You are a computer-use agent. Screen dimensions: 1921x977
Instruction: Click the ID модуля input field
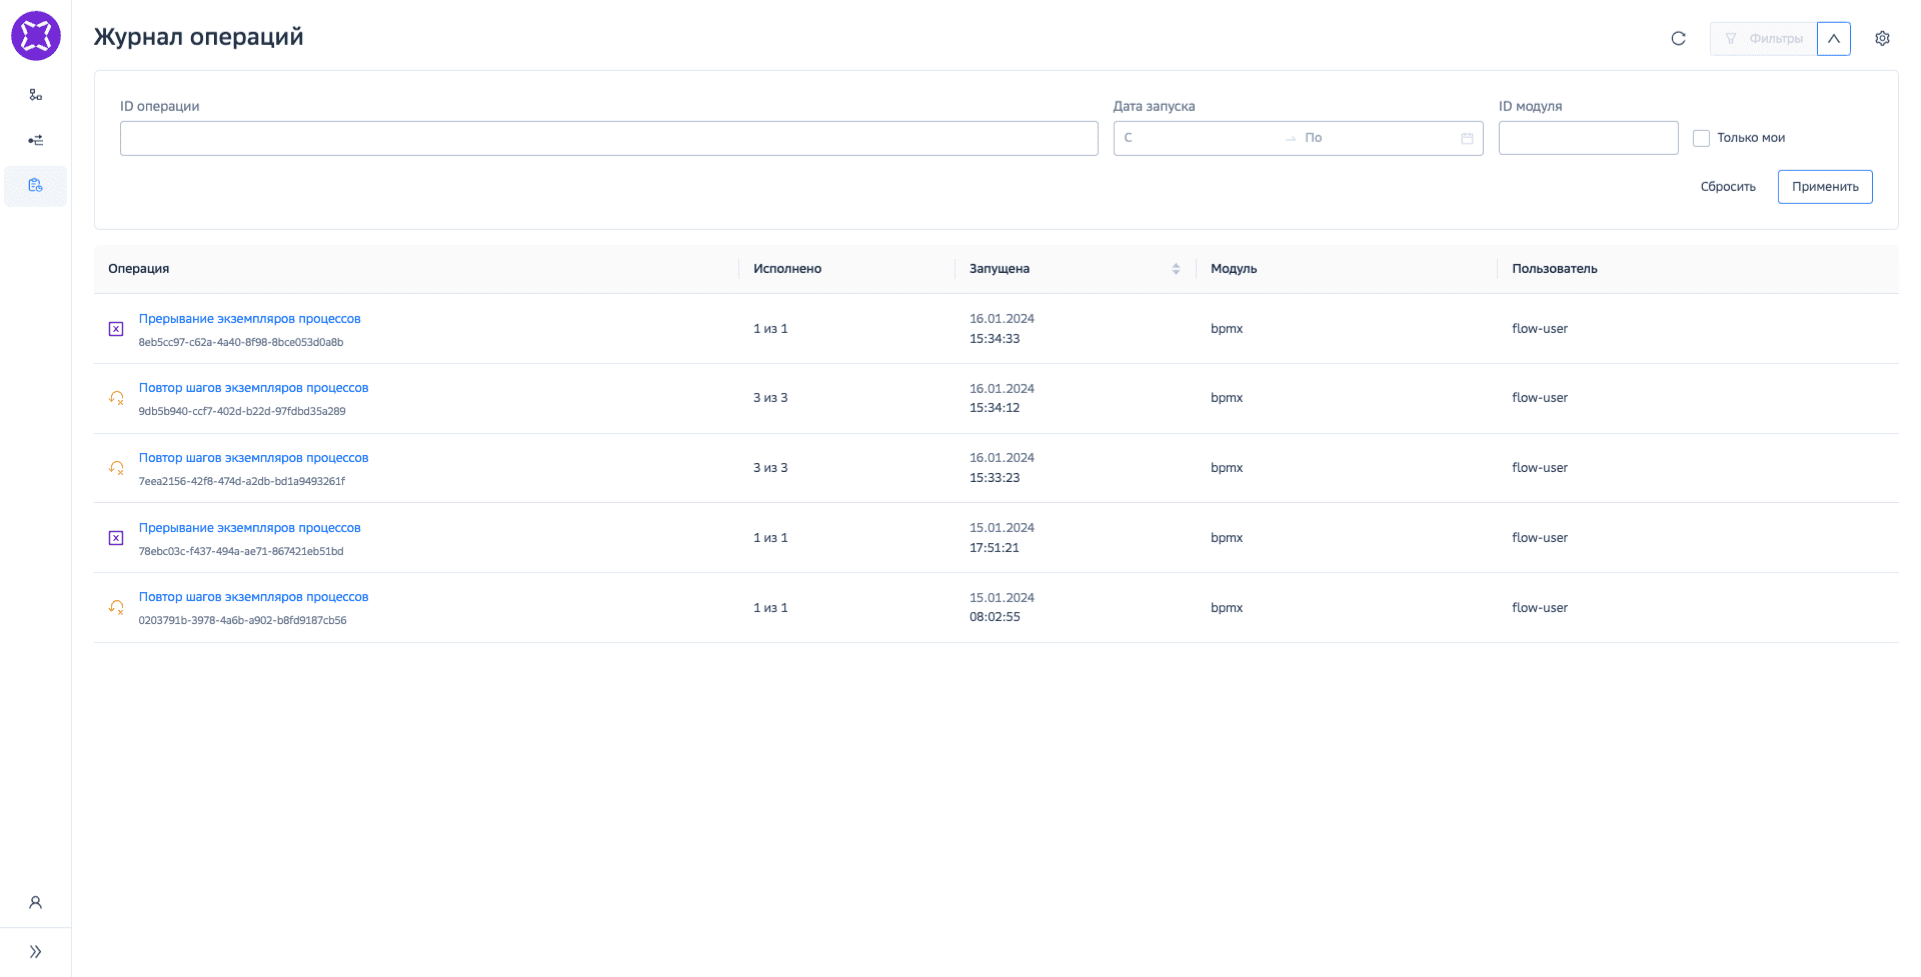pos(1587,138)
